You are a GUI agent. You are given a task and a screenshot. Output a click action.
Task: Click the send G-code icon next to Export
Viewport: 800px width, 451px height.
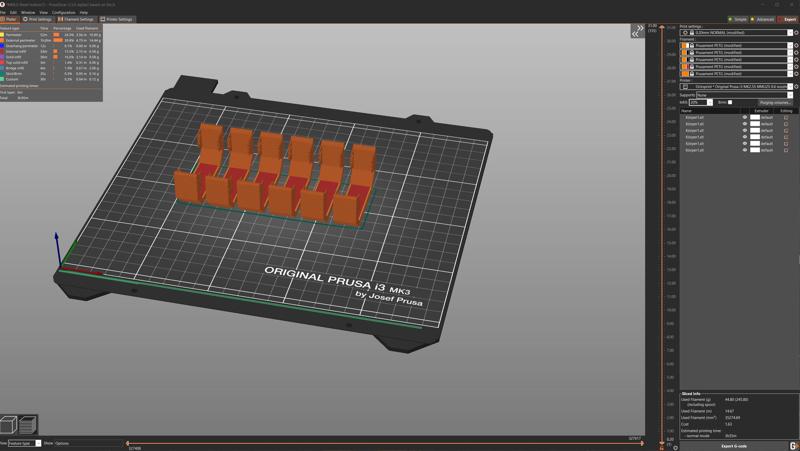pyautogui.click(x=793, y=446)
